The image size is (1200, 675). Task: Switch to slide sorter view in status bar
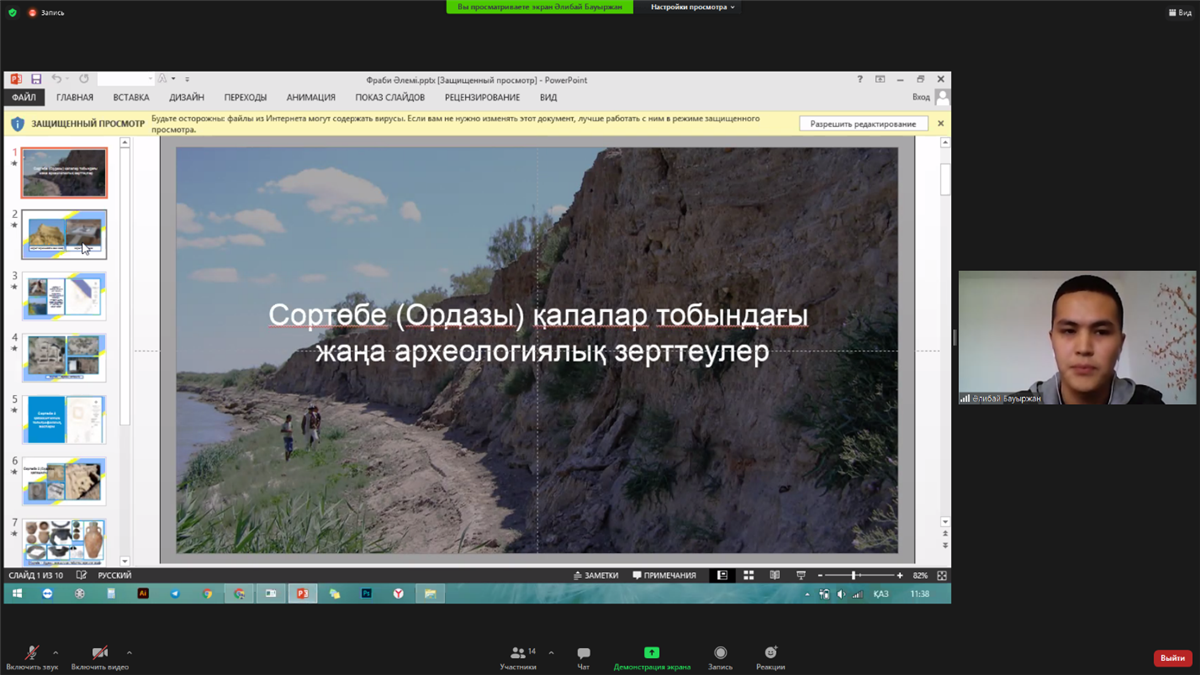pos(748,576)
